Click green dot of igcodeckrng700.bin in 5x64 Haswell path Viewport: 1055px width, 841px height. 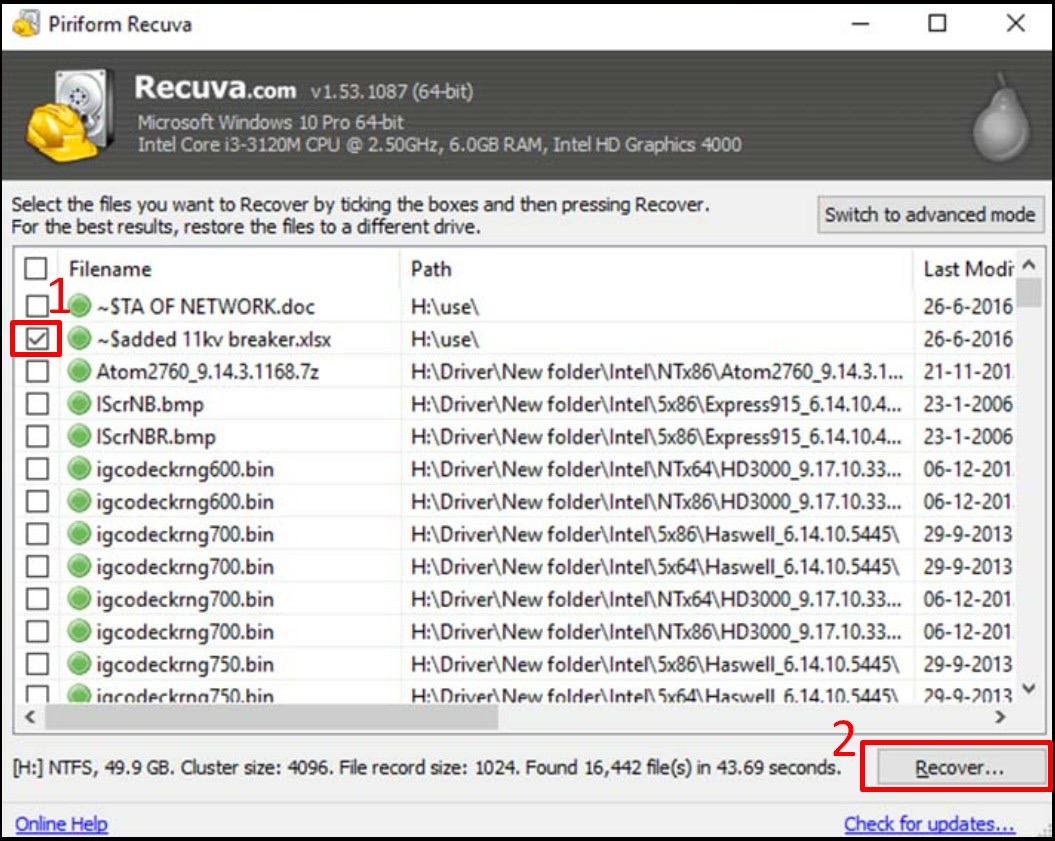click(79, 566)
